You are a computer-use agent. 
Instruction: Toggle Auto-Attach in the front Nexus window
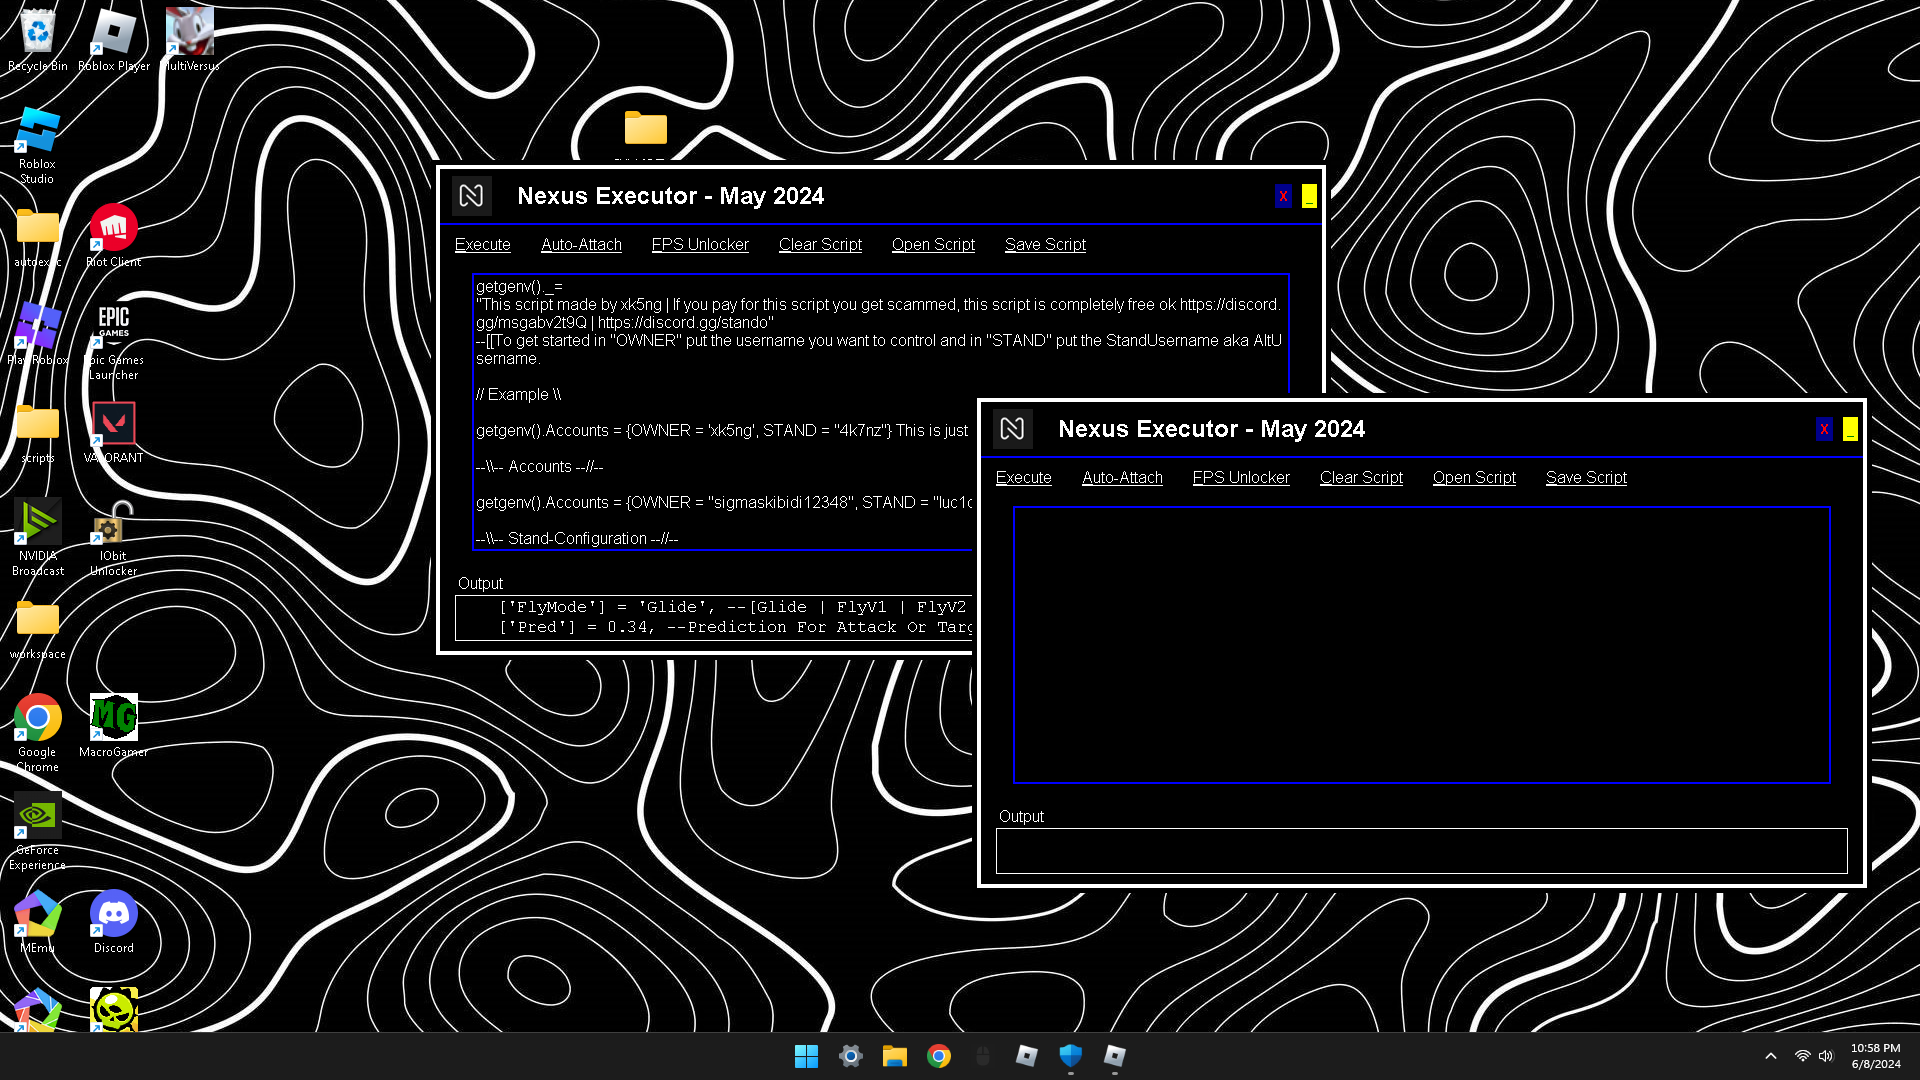[x=1122, y=478]
